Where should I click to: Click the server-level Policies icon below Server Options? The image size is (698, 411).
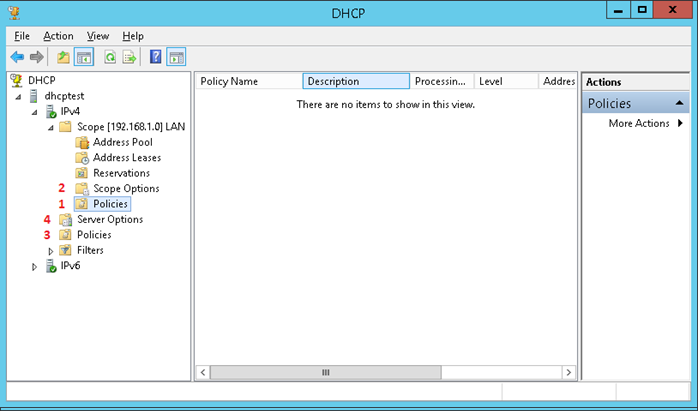65,235
